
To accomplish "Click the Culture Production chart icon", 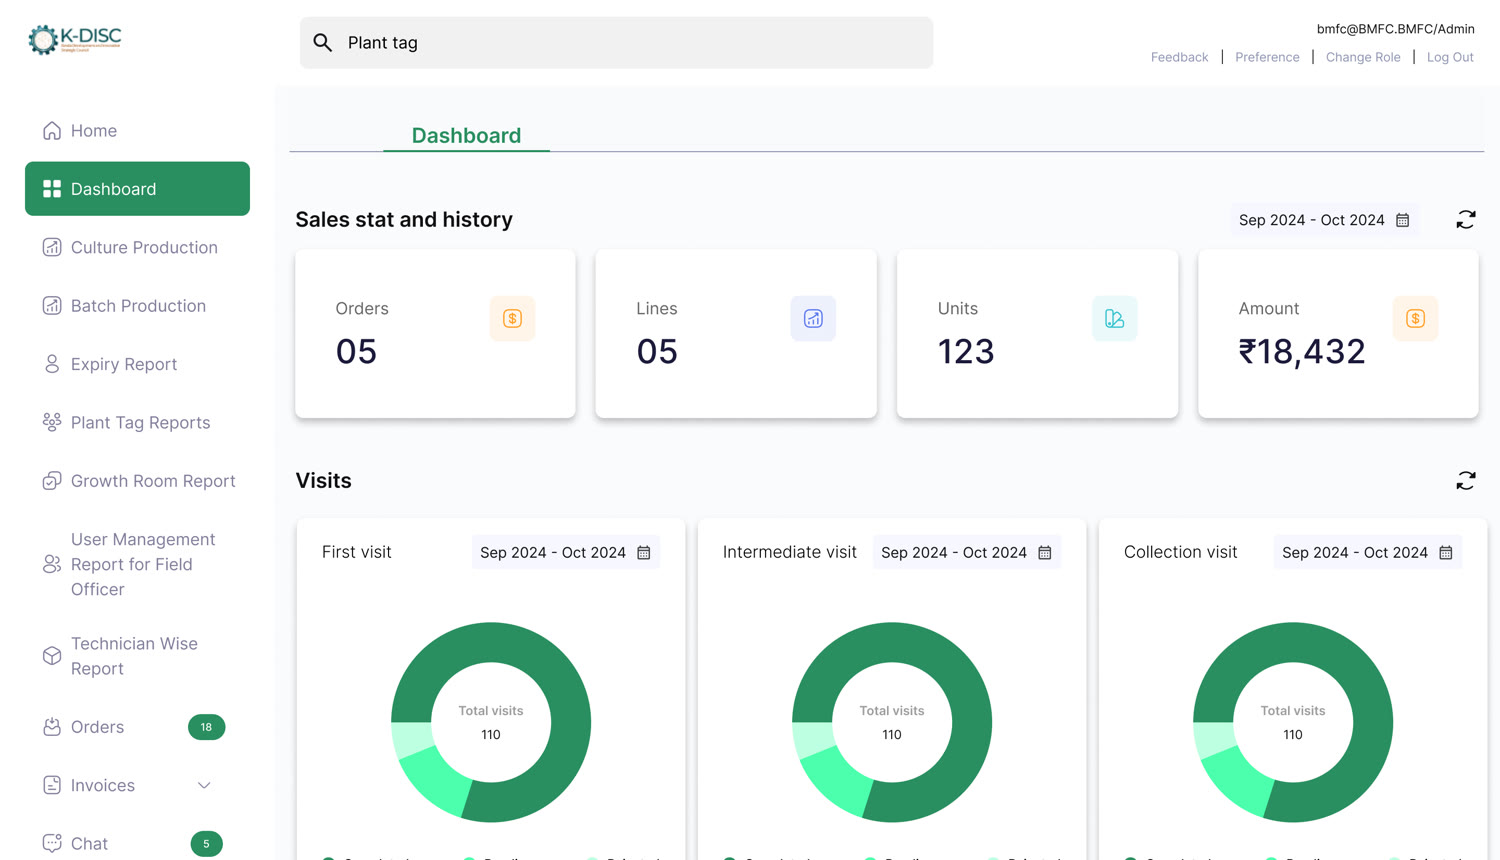I will click(x=52, y=247).
